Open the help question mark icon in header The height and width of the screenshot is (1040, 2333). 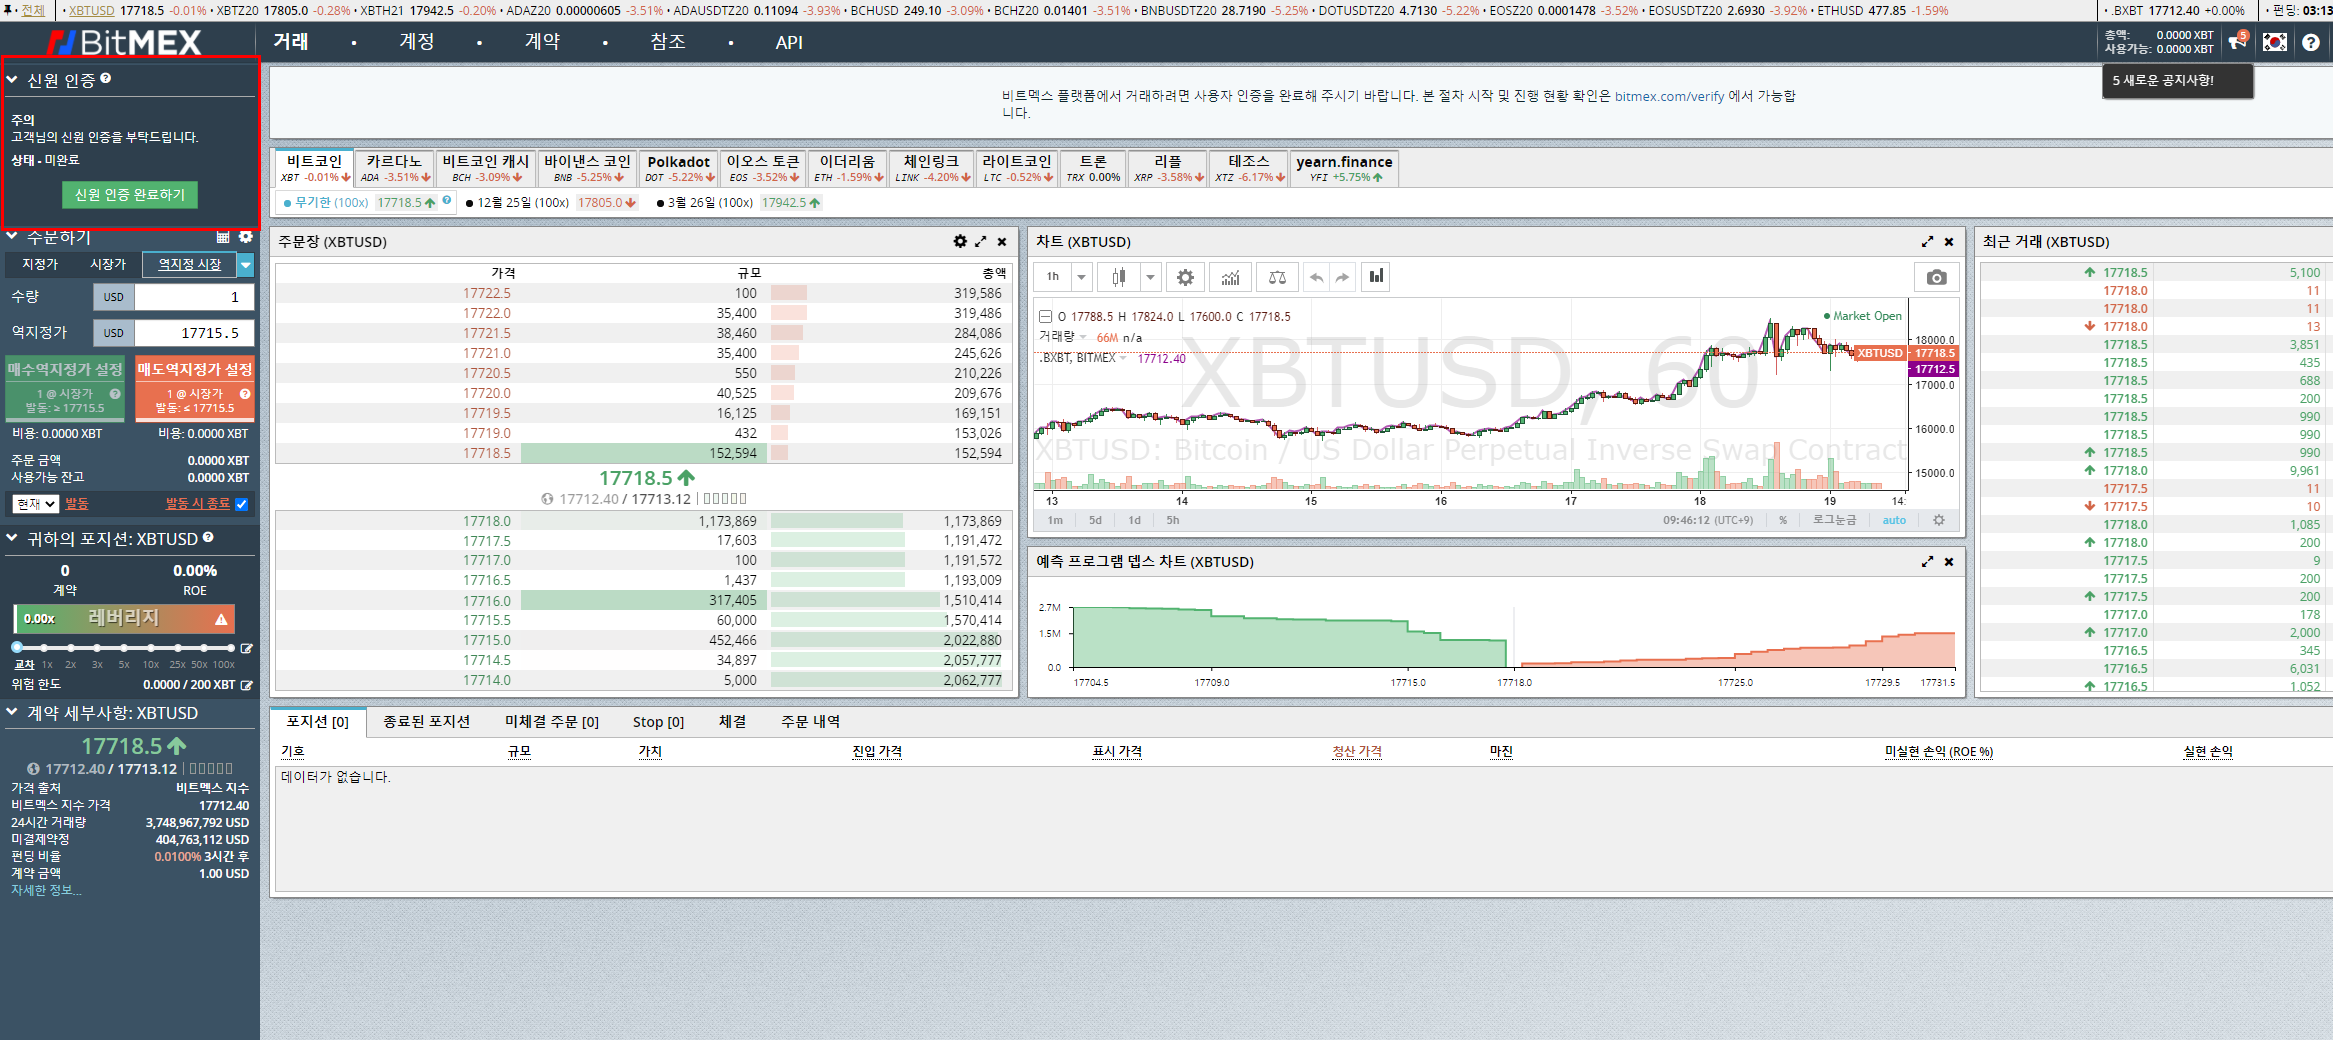pyautogui.click(x=2311, y=42)
